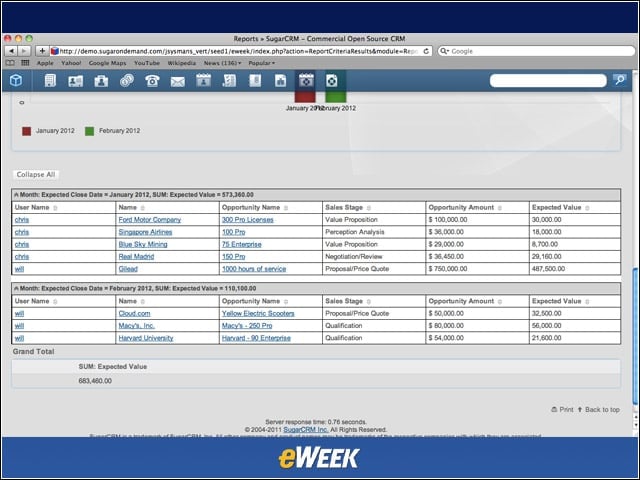
Task: Open the Yellow Electric Scooters opportunity
Action: coord(258,313)
